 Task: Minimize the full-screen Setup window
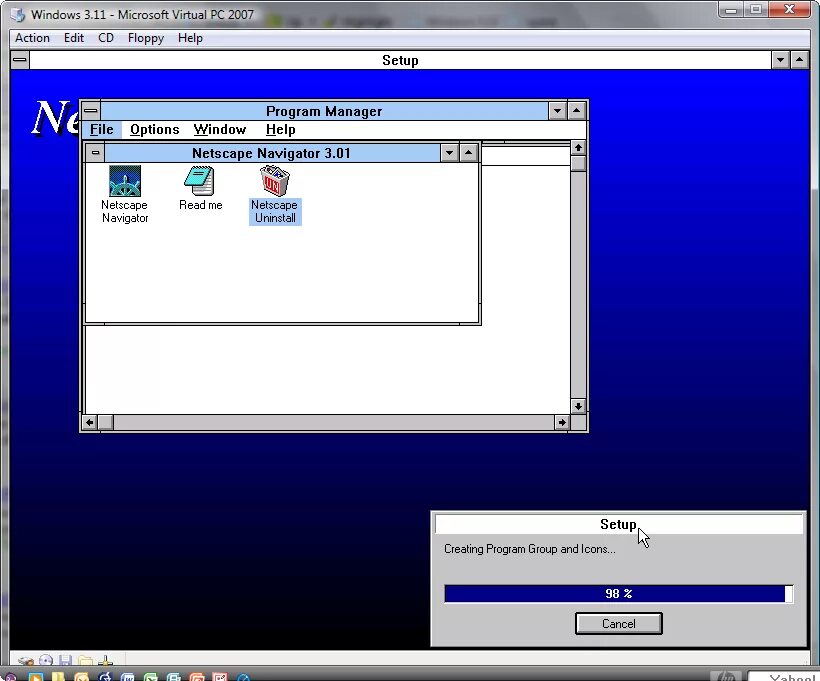point(780,60)
